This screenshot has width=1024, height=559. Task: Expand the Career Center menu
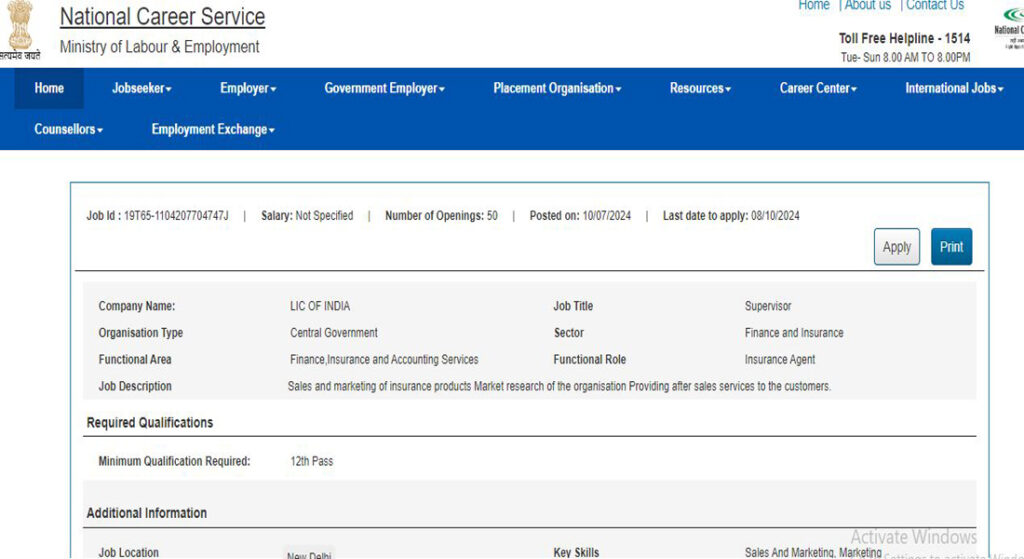click(818, 88)
